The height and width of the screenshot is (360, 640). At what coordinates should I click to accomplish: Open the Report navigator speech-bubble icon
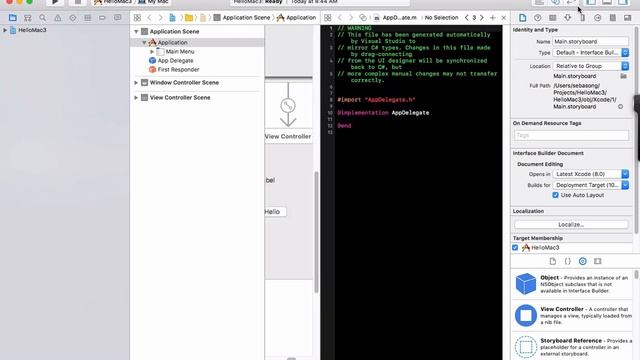pos(118,18)
